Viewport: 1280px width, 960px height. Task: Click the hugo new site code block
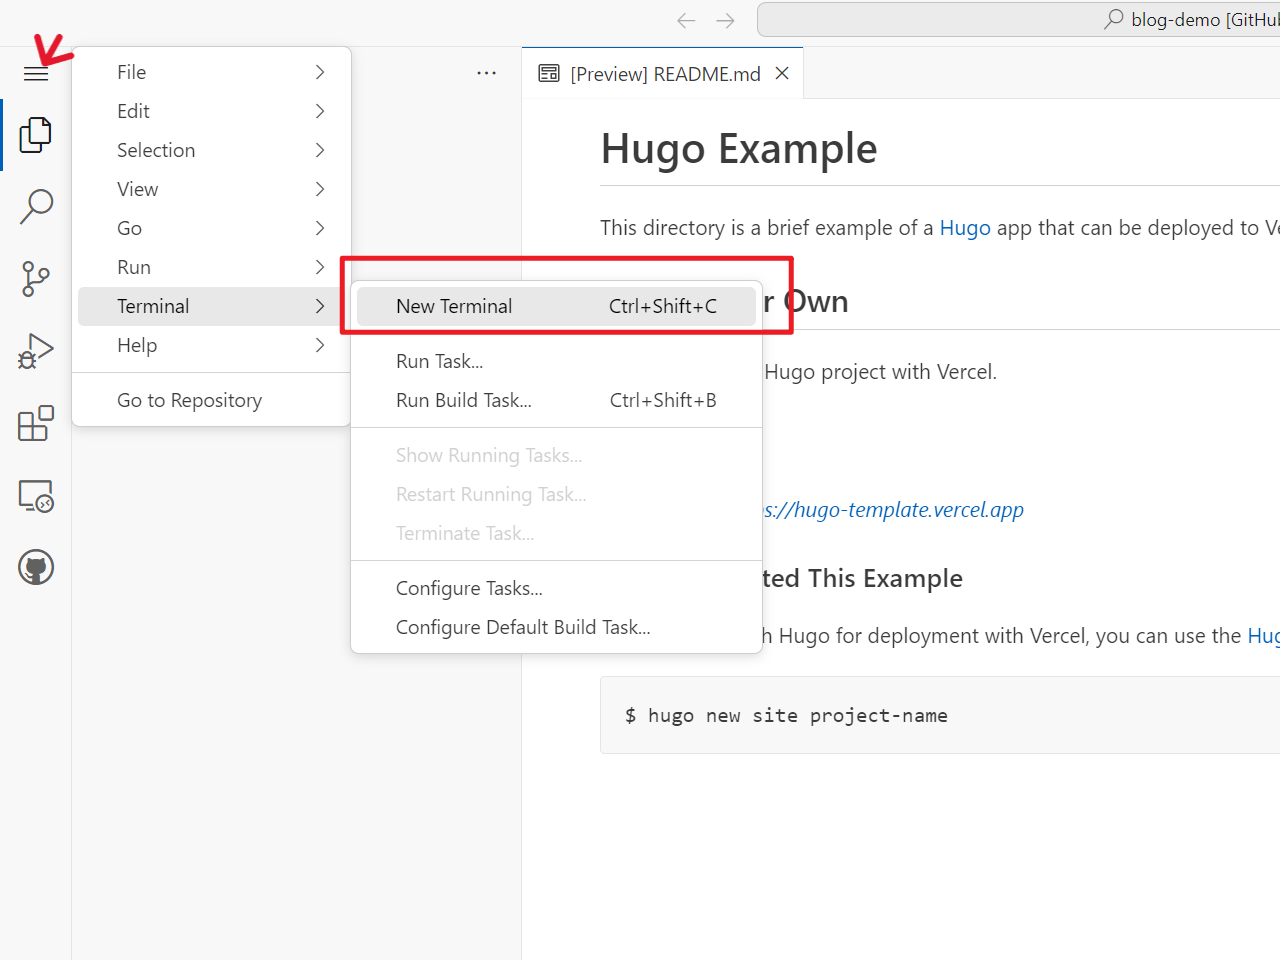point(940,715)
